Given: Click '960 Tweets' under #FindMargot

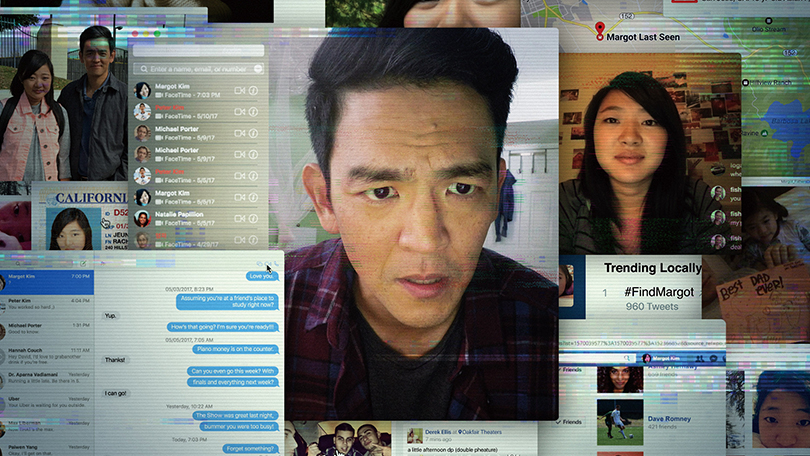Looking at the screenshot, I should click(x=652, y=307).
